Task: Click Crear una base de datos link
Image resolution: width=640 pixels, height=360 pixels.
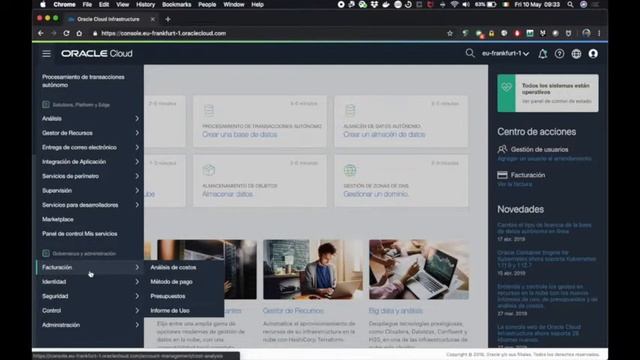Action: click(x=240, y=134)
